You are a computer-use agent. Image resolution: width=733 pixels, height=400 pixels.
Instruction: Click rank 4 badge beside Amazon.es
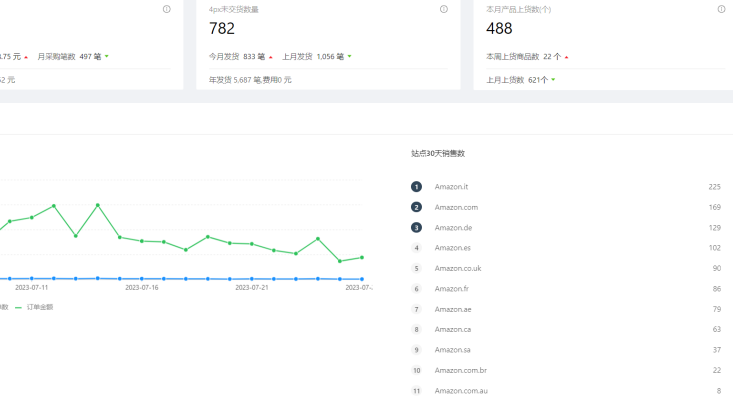pos(416,248)
